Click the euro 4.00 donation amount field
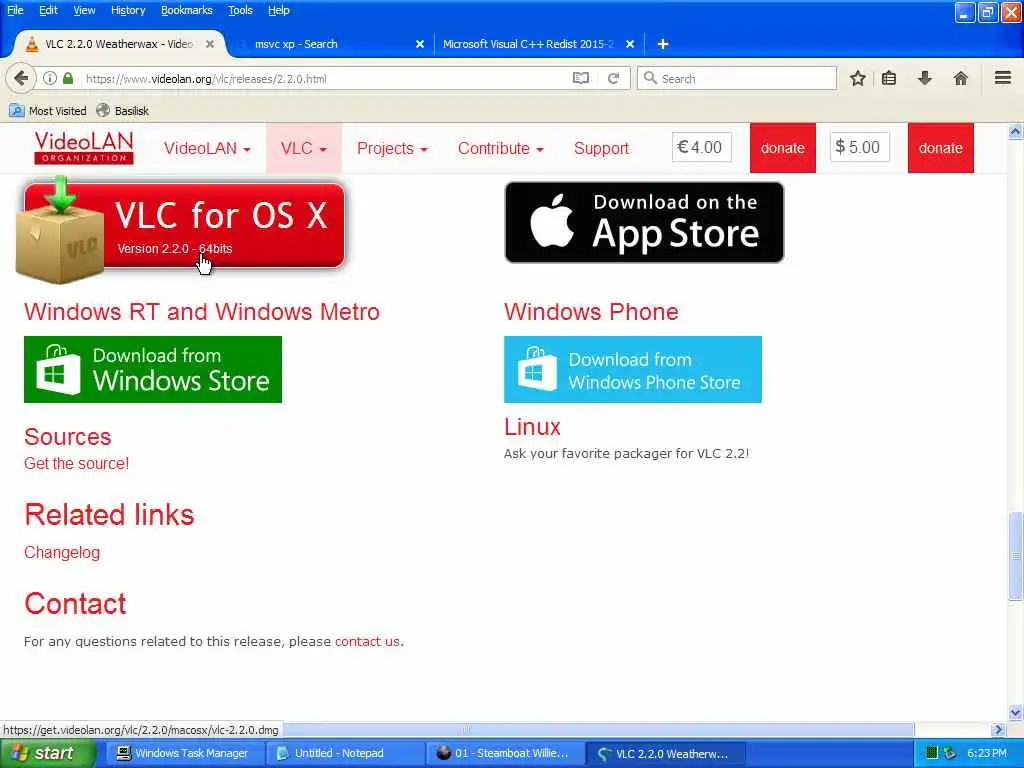The image size is (1024, 768). tap(701, 147)
